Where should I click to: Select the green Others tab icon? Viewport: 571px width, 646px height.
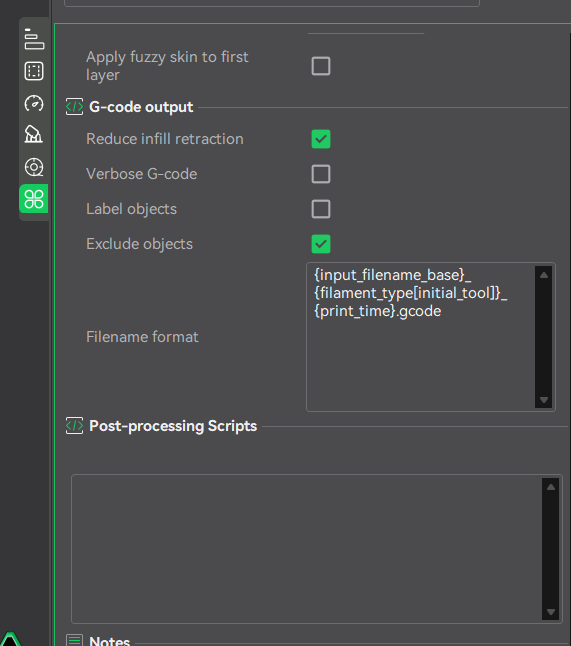(x=34, y=199)
